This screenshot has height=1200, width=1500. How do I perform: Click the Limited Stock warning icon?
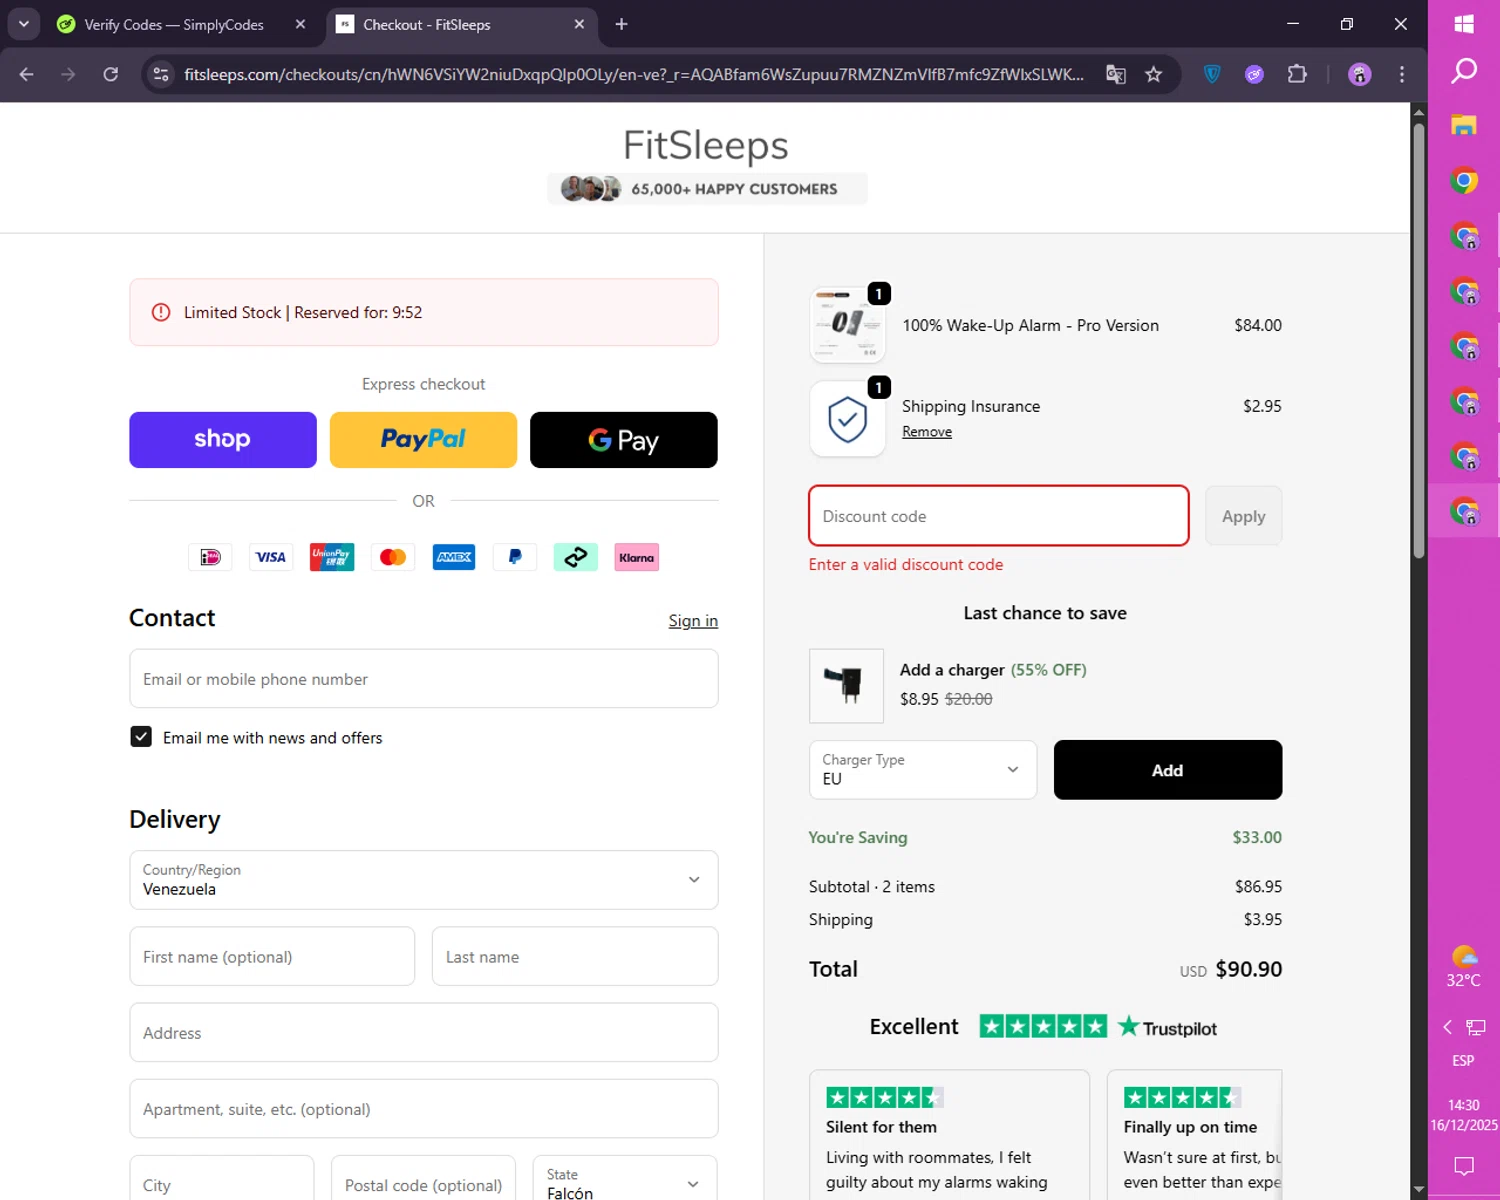coord(160,312)
